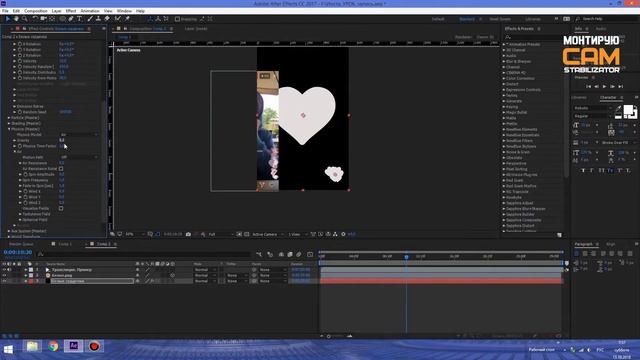Select the Eraser tool
Image resolution: width=640 pixels, height=360 pixels.
(x=107, y=19)
